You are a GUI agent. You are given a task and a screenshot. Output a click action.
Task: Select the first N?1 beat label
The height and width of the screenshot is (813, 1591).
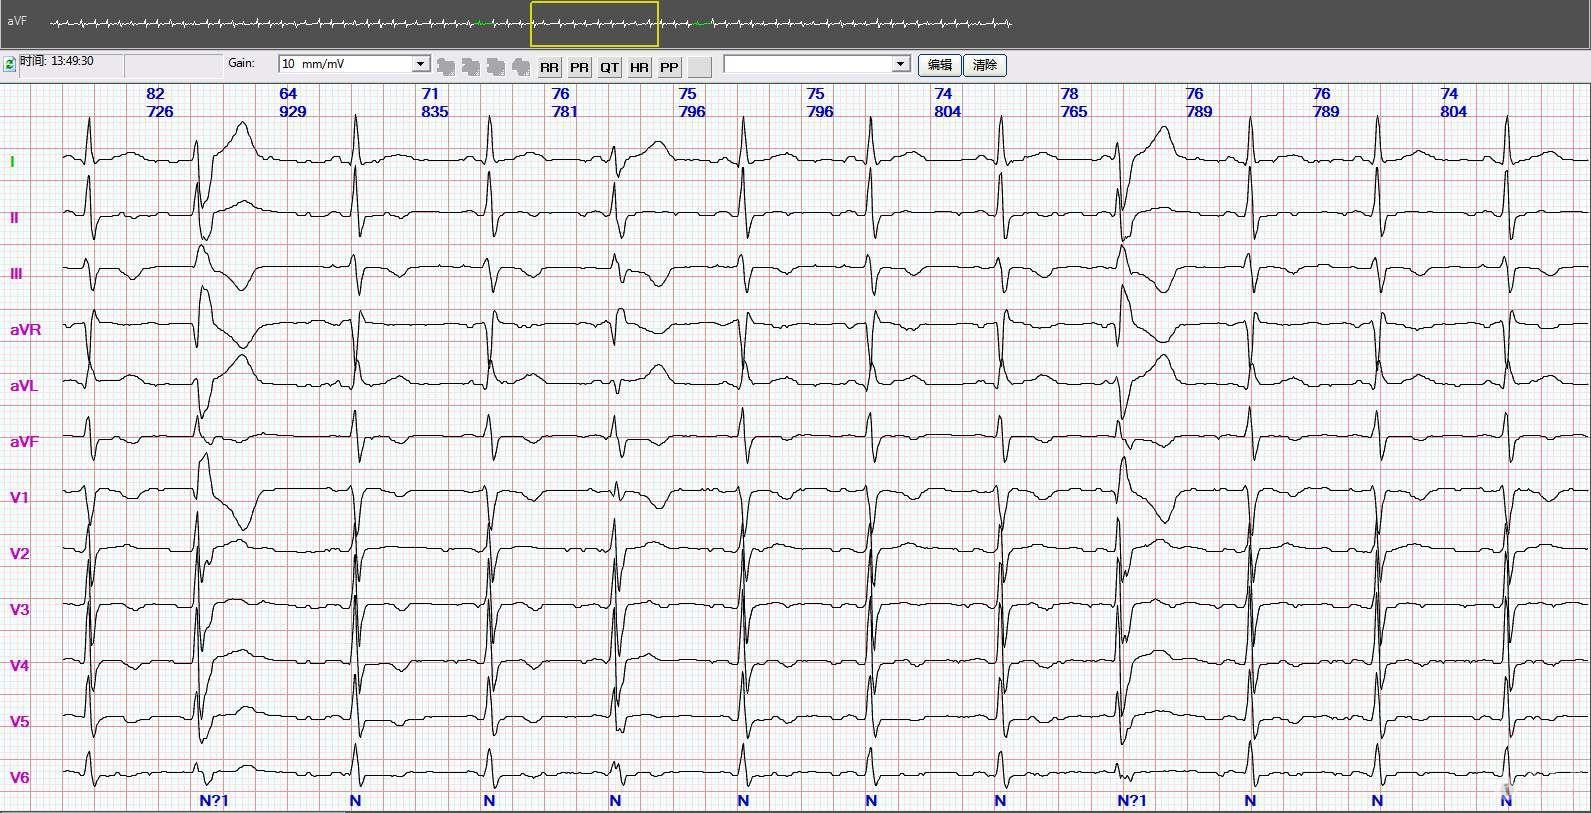214,800
